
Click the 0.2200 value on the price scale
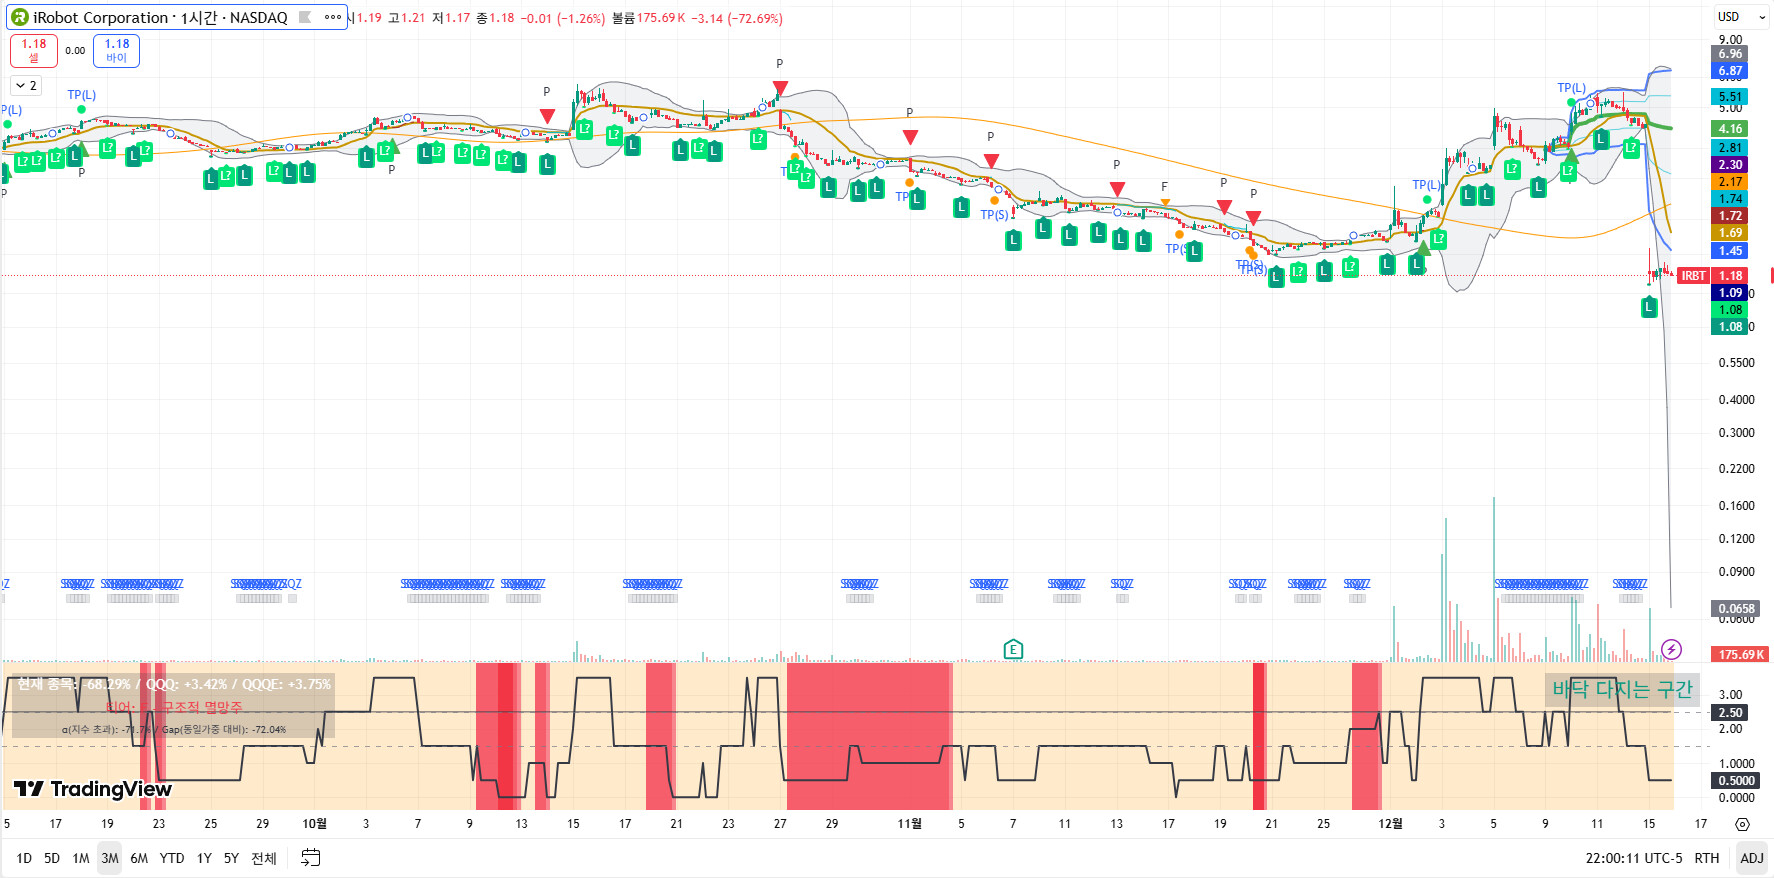coord(1737,469)
